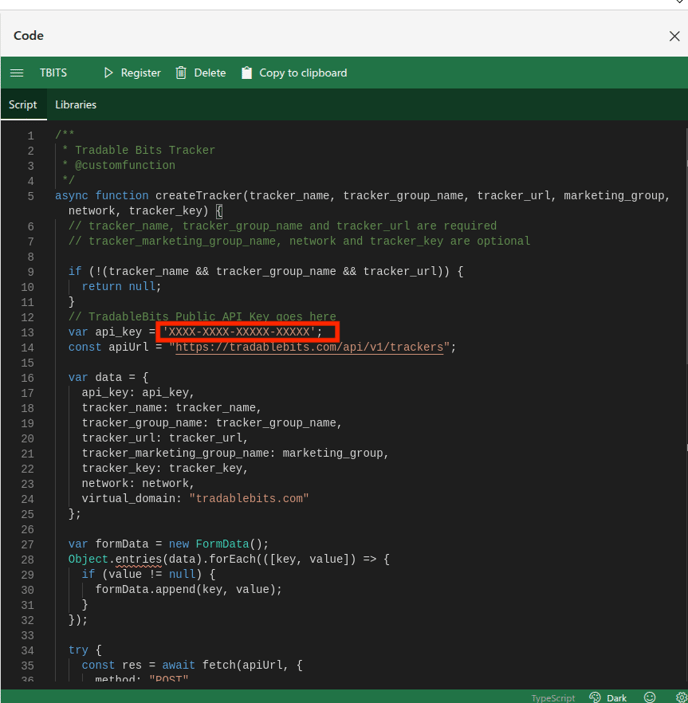Image resolution: width=688 pixels, height=703 pixels.
Task: Click the TBITS snippet title
Action: [53, 73]
